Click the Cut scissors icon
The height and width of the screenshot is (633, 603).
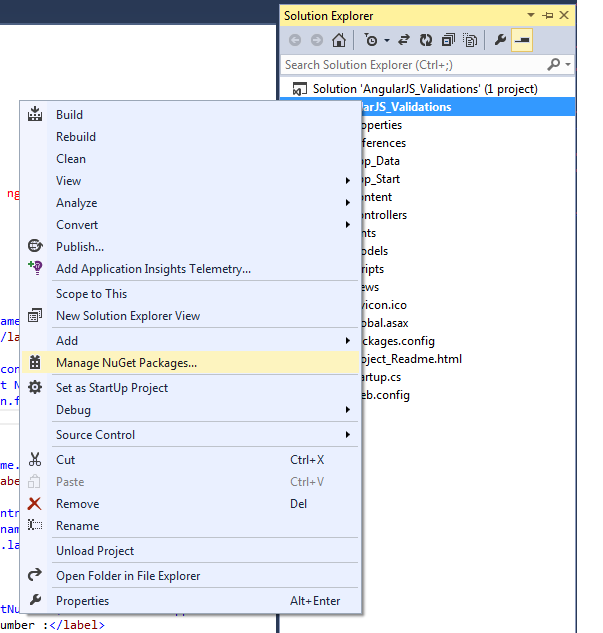35,459
